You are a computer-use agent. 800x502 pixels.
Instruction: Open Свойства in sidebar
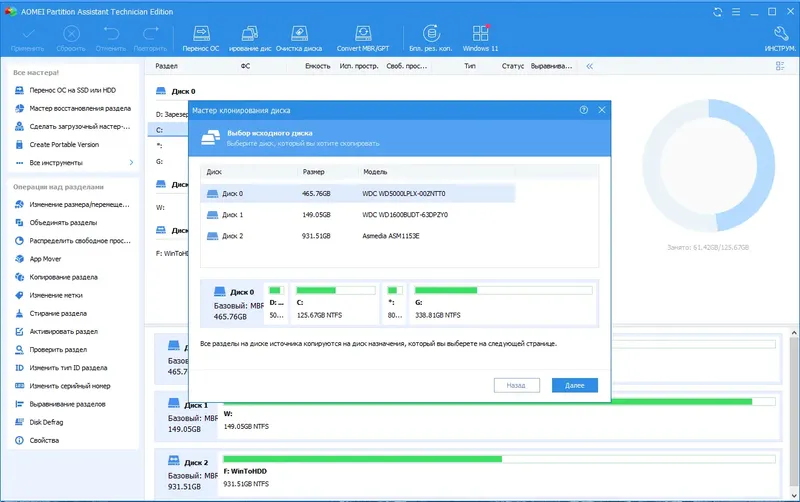44,440
